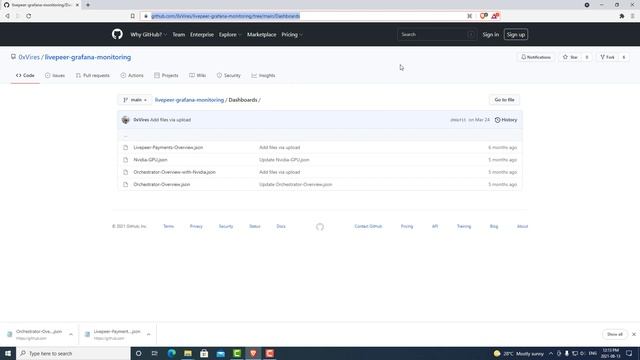This screenshot has height=360, width=640.
Task: Open Microsoft Store from taskbar
Action: click(204, 353)
